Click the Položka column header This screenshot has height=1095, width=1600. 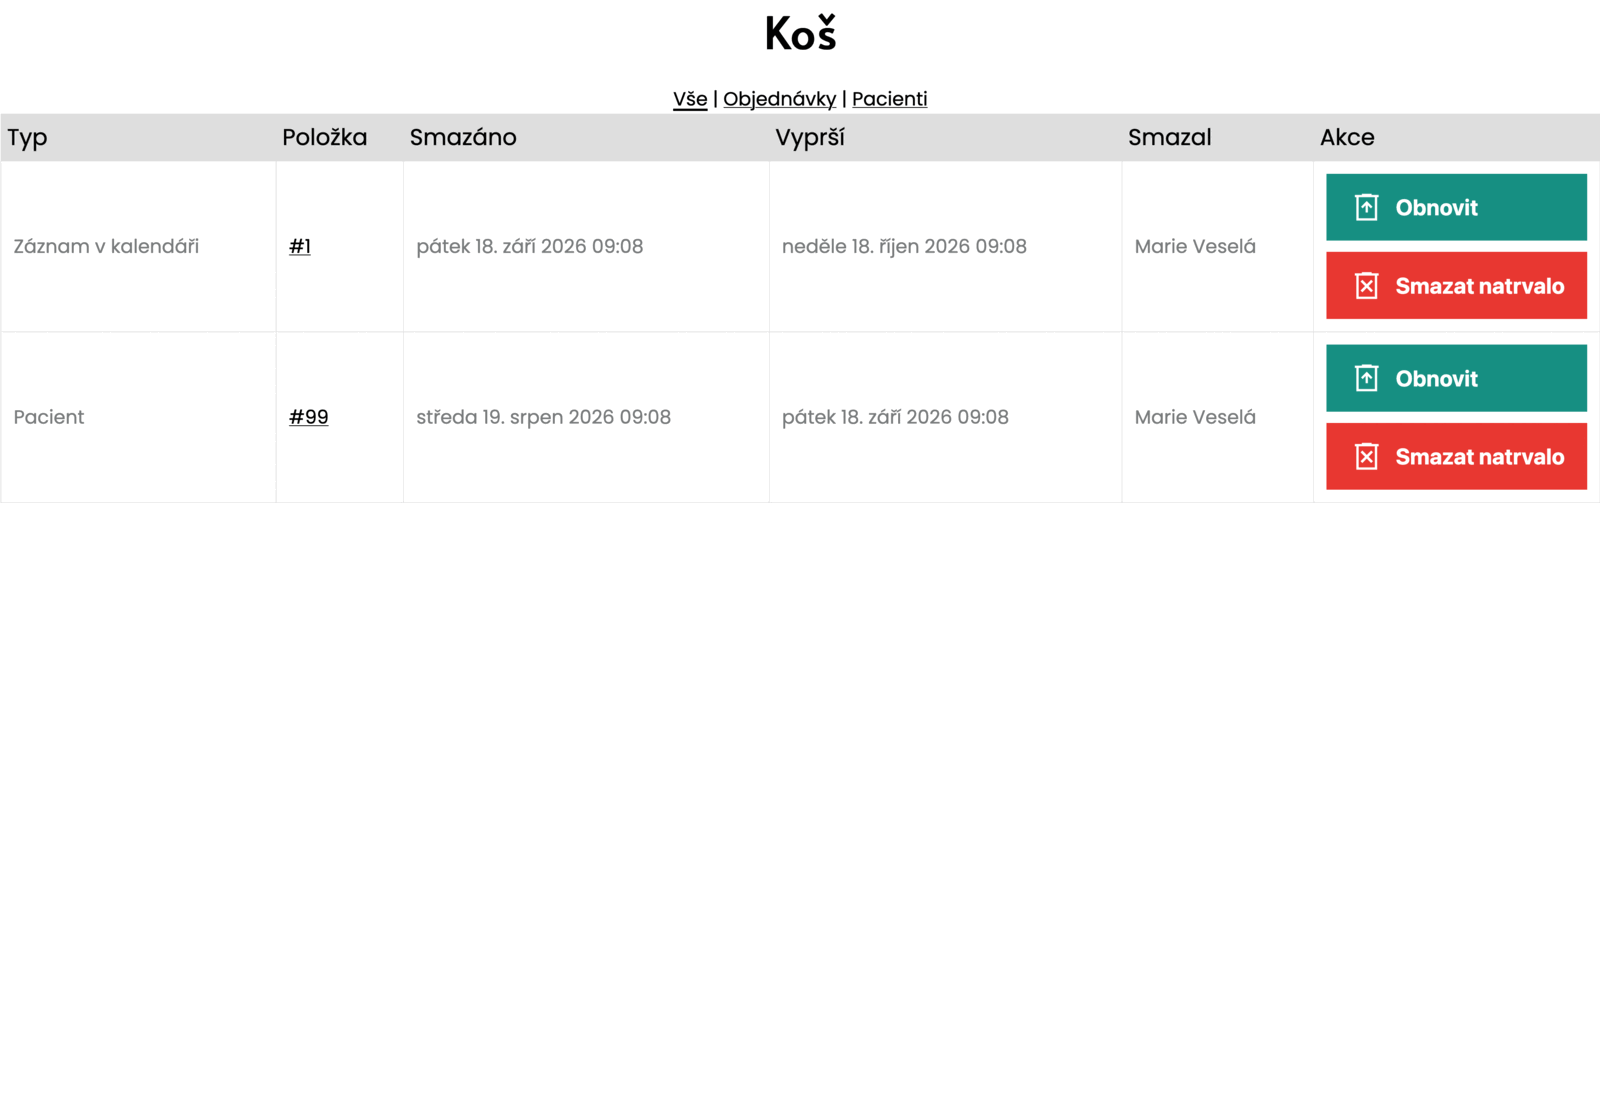(x=324, y=137)
